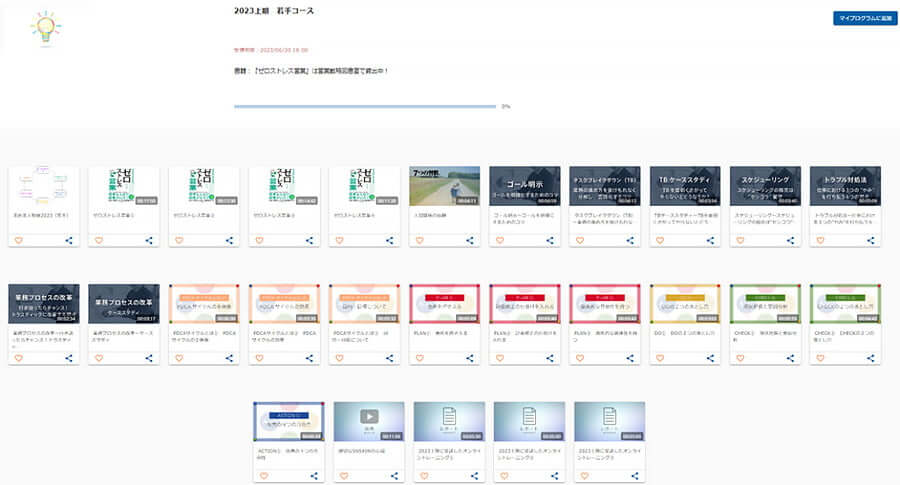The image size is (900, 485).
Task: Share the ゴール明示 video card
Action: tap(551, 241)
